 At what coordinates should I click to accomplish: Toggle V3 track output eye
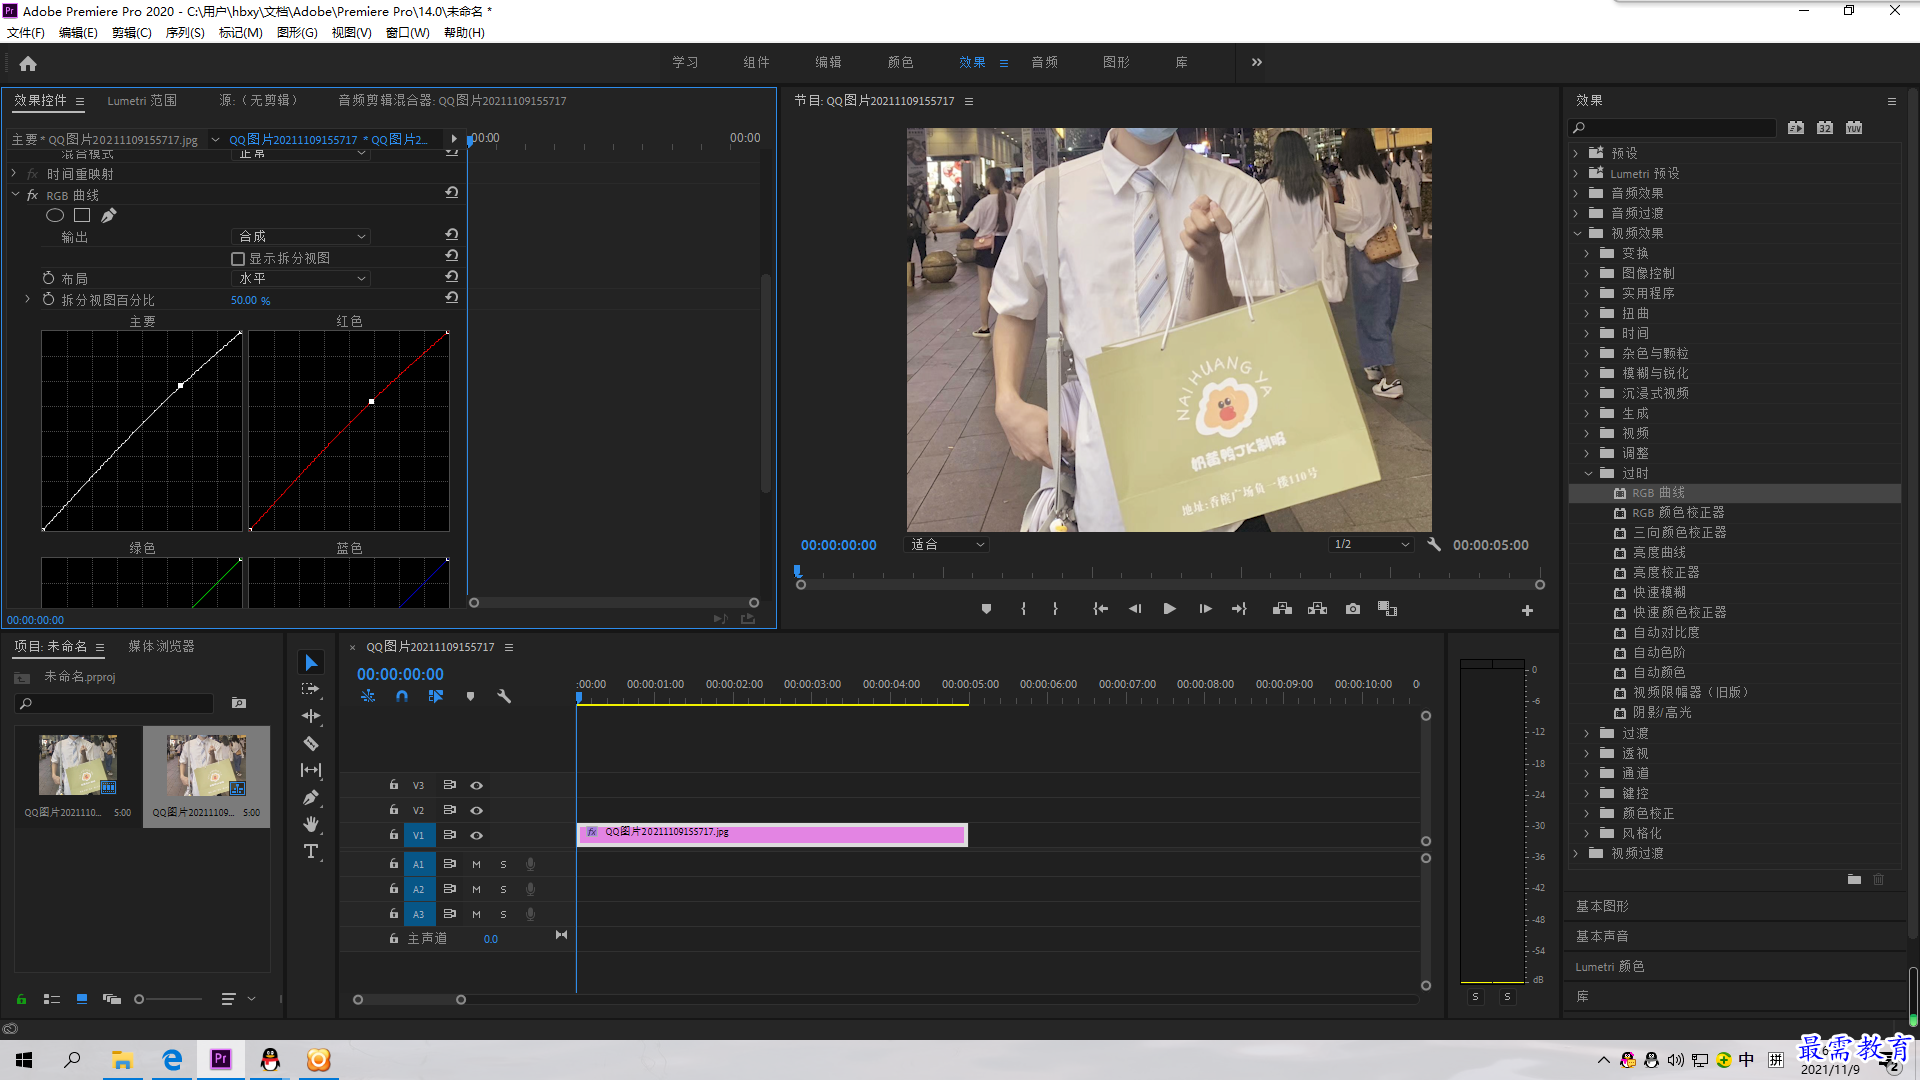pos(477,785)
